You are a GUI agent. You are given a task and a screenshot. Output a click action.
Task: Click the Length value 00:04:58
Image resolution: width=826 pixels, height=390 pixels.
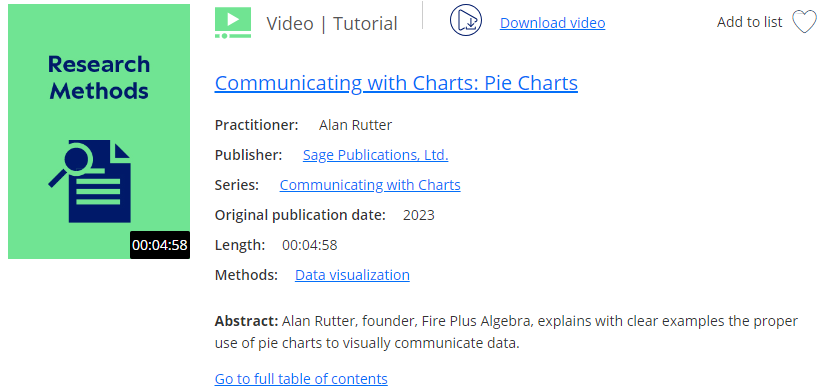point(310,245)
